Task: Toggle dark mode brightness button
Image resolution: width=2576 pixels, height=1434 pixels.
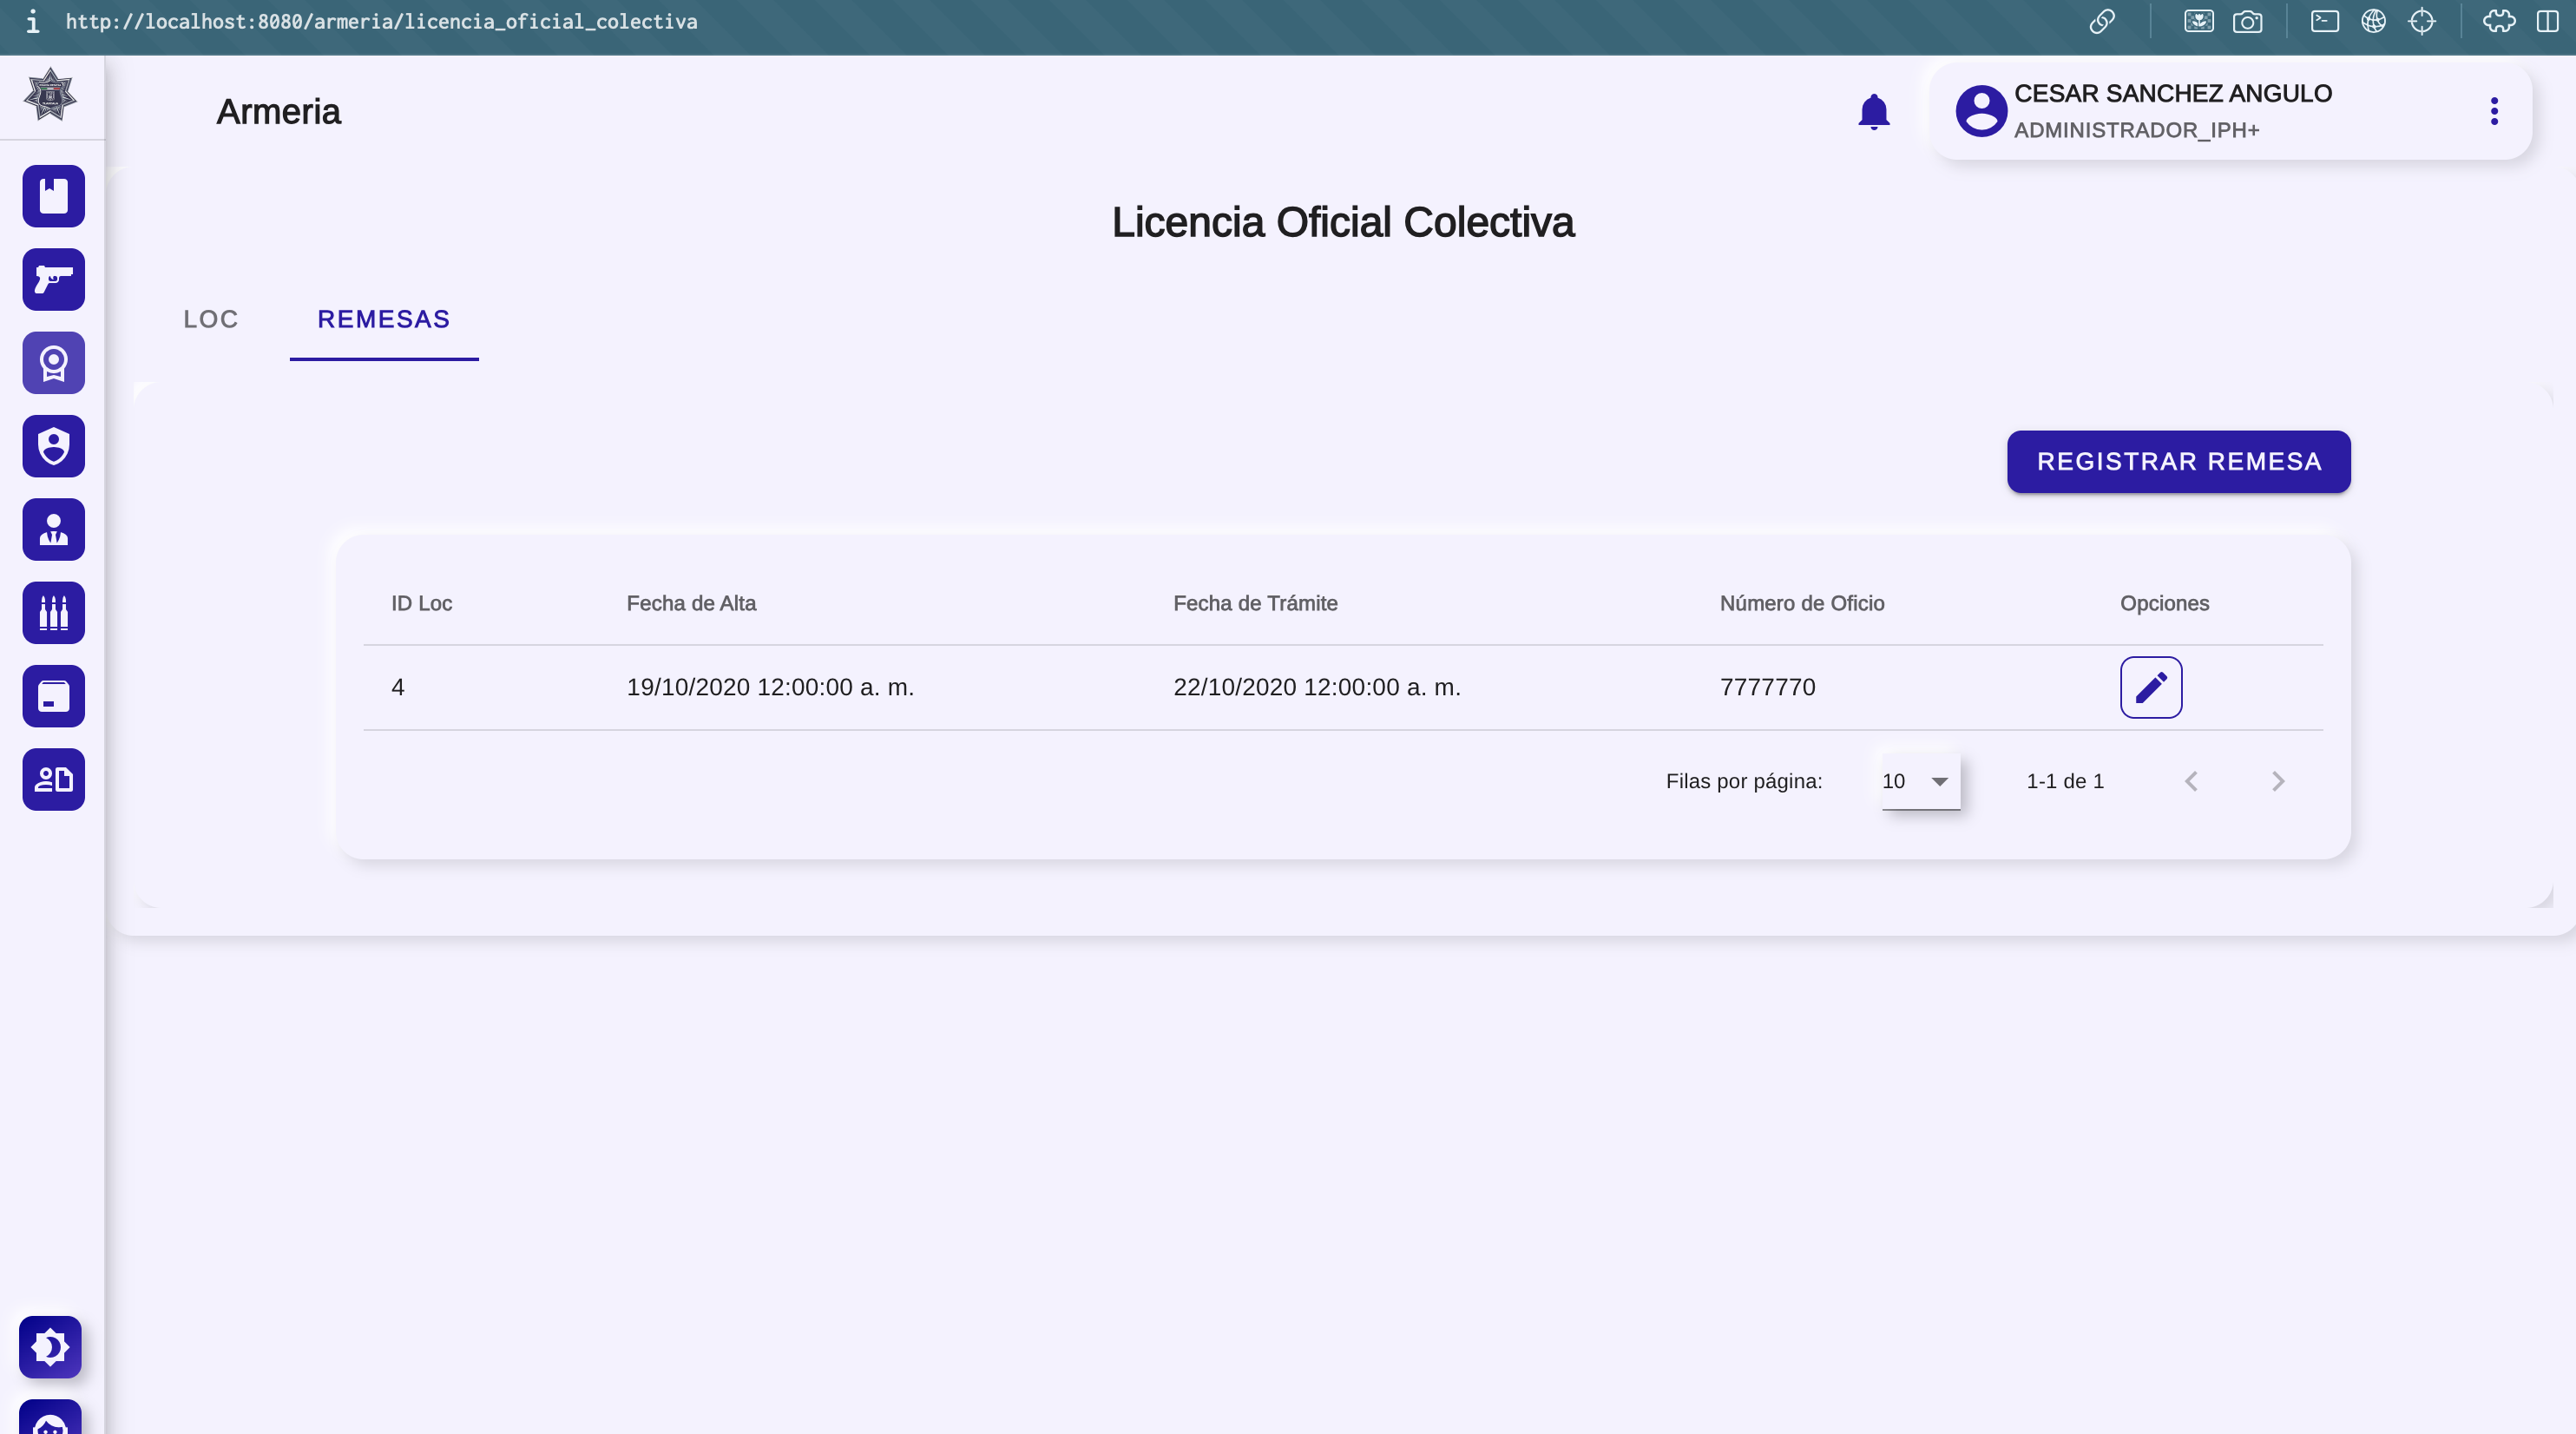Action: [50, 1346]
